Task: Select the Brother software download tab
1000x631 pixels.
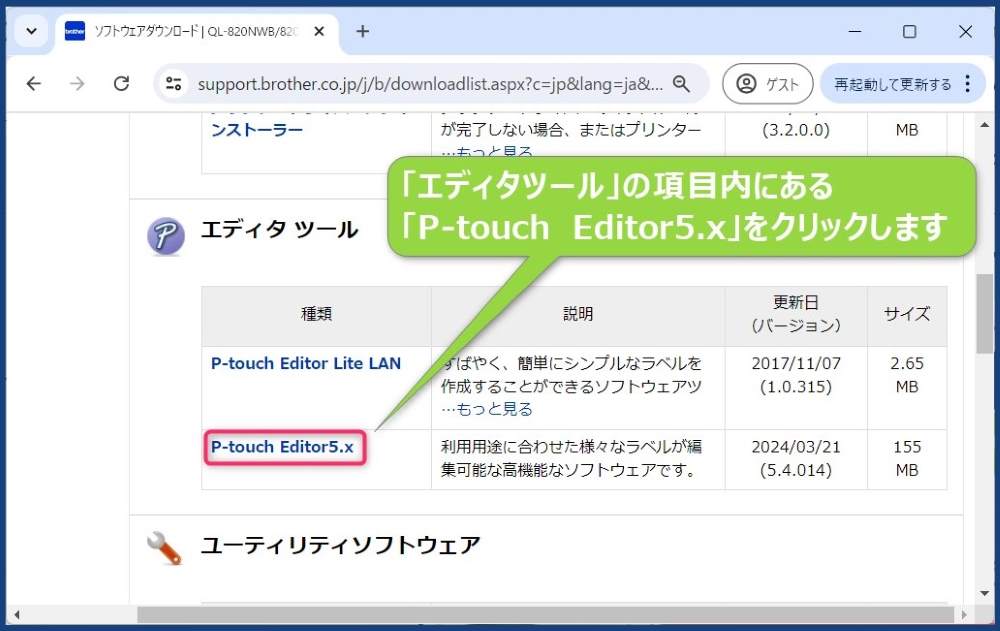Action: click(197, 32)
